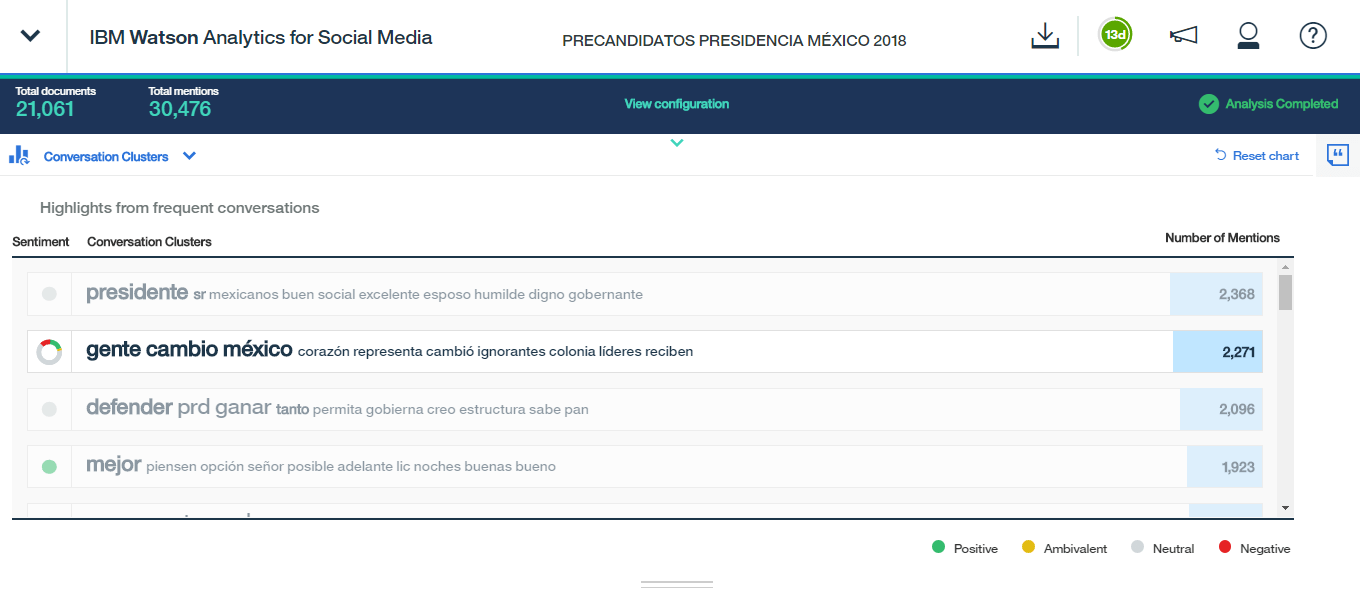
Task: Click the Neutral legend gray swatch
Action: (x=1137, y=547)
